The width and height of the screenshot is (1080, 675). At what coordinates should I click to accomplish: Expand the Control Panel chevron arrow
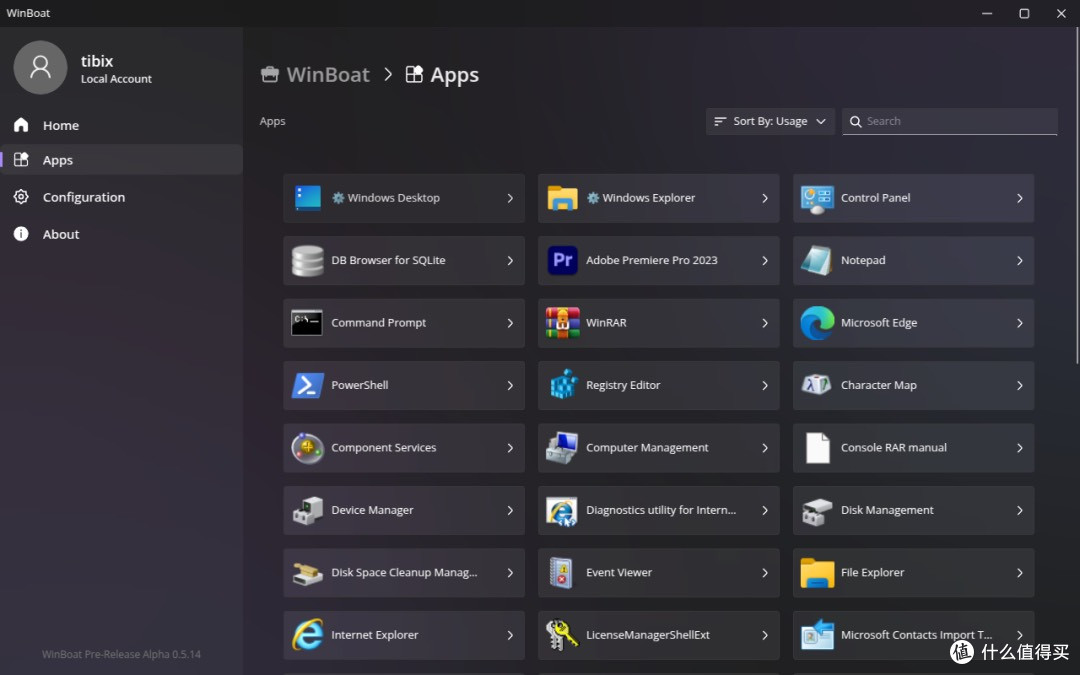tap(1020, 198)
